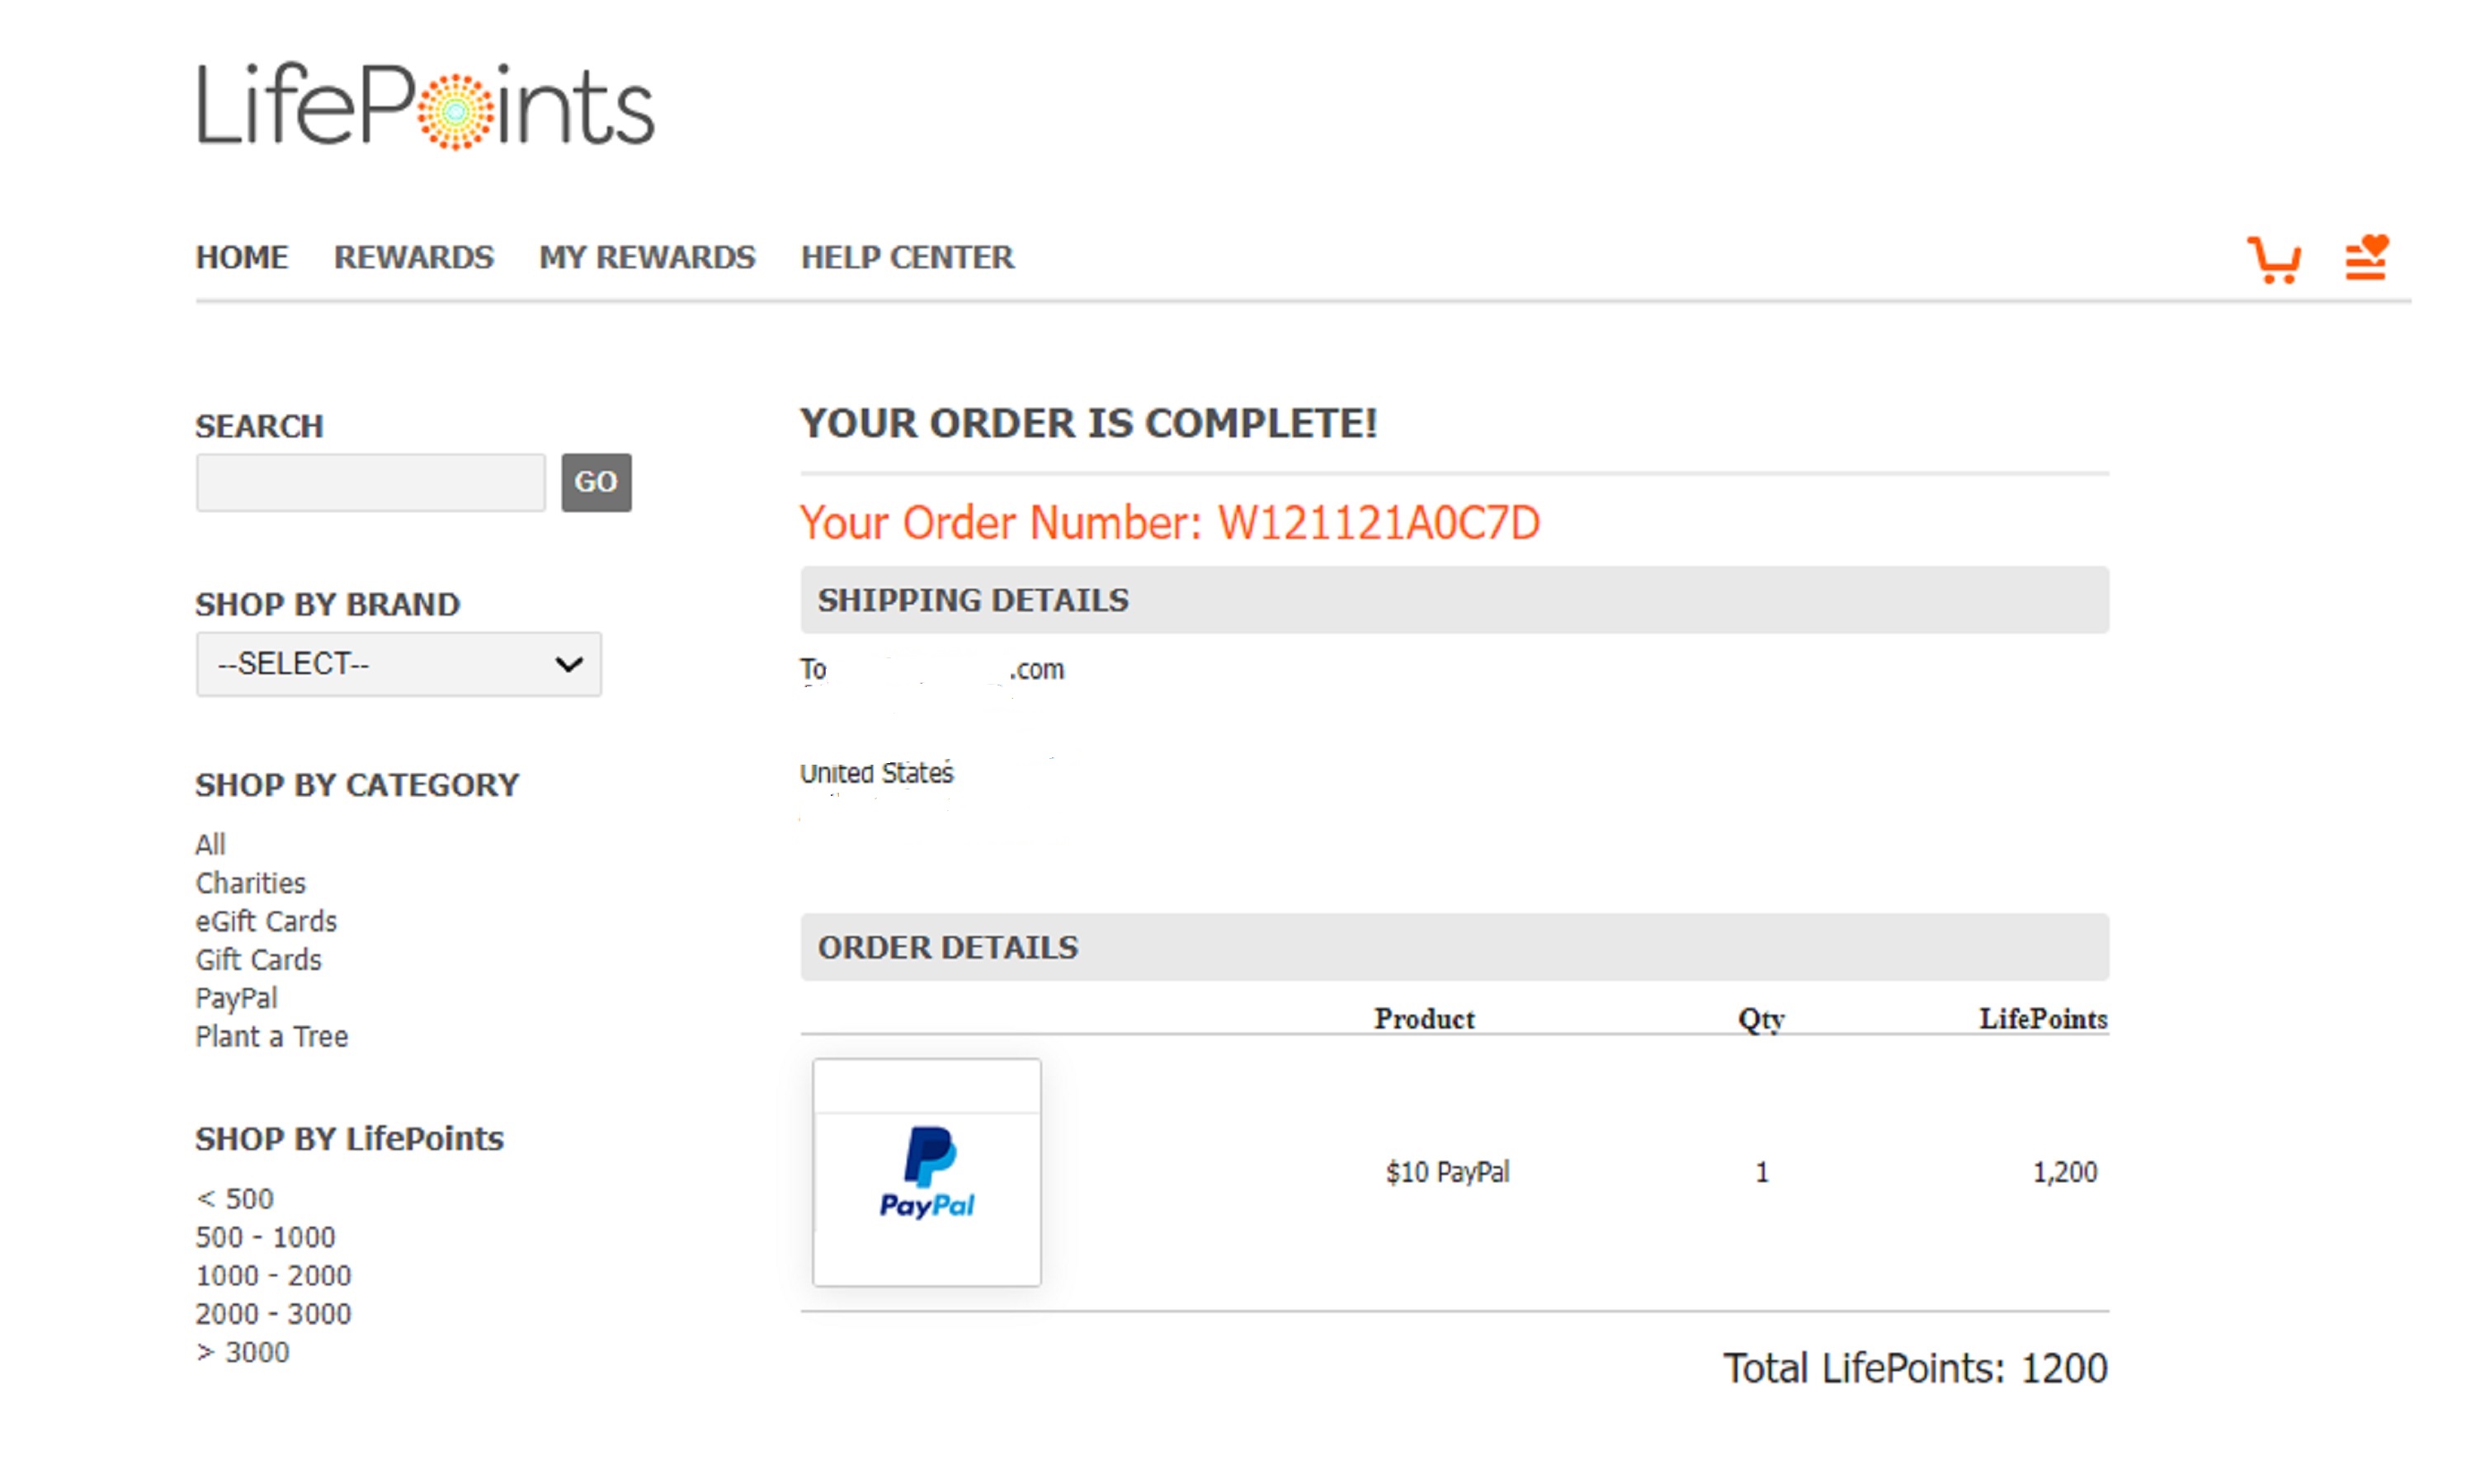This screenshot has width=2466, height=1484.
Task: Focus the search input field
Action: [370, 482]
